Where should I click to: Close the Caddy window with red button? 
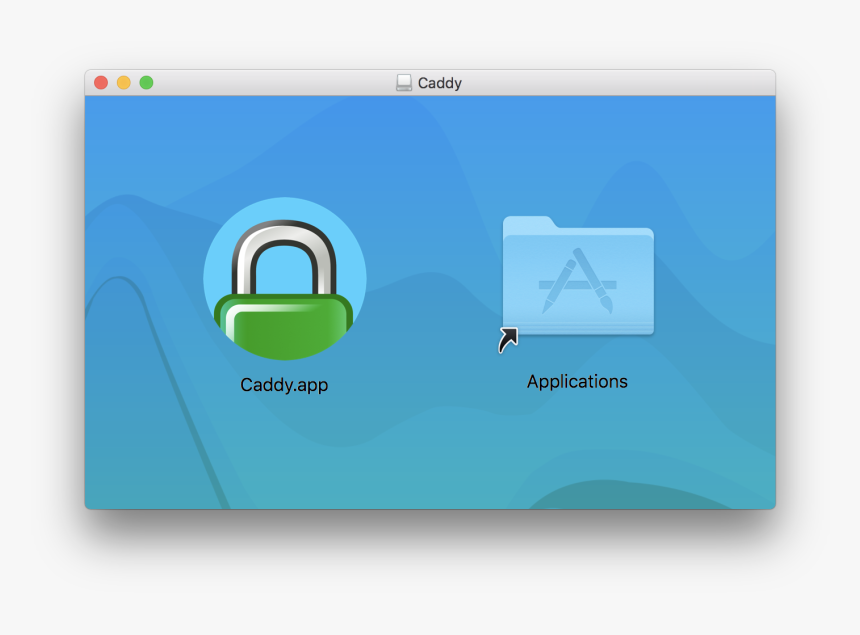[x=101, y=83]
